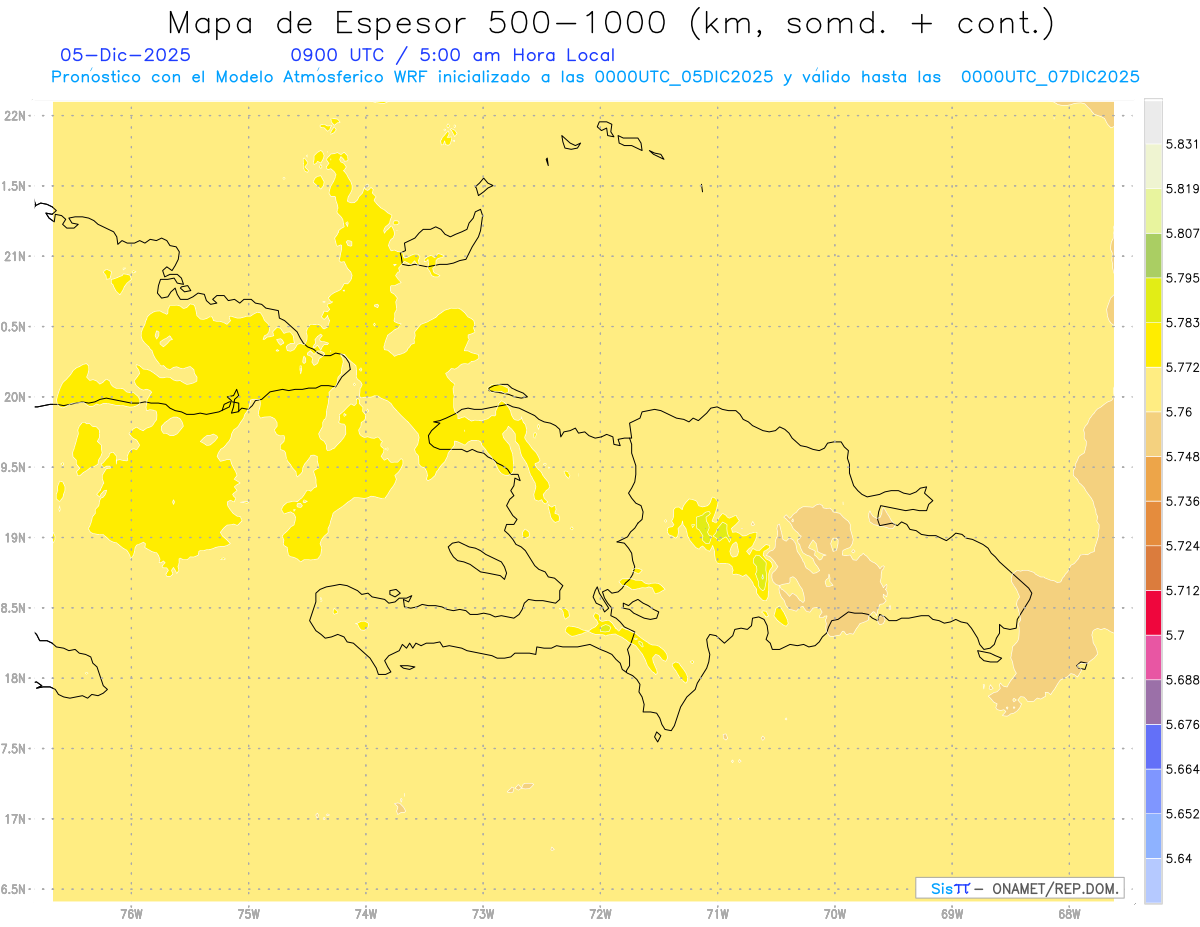
Task: Click the legend value 5.676
Action: [1182, 725]
